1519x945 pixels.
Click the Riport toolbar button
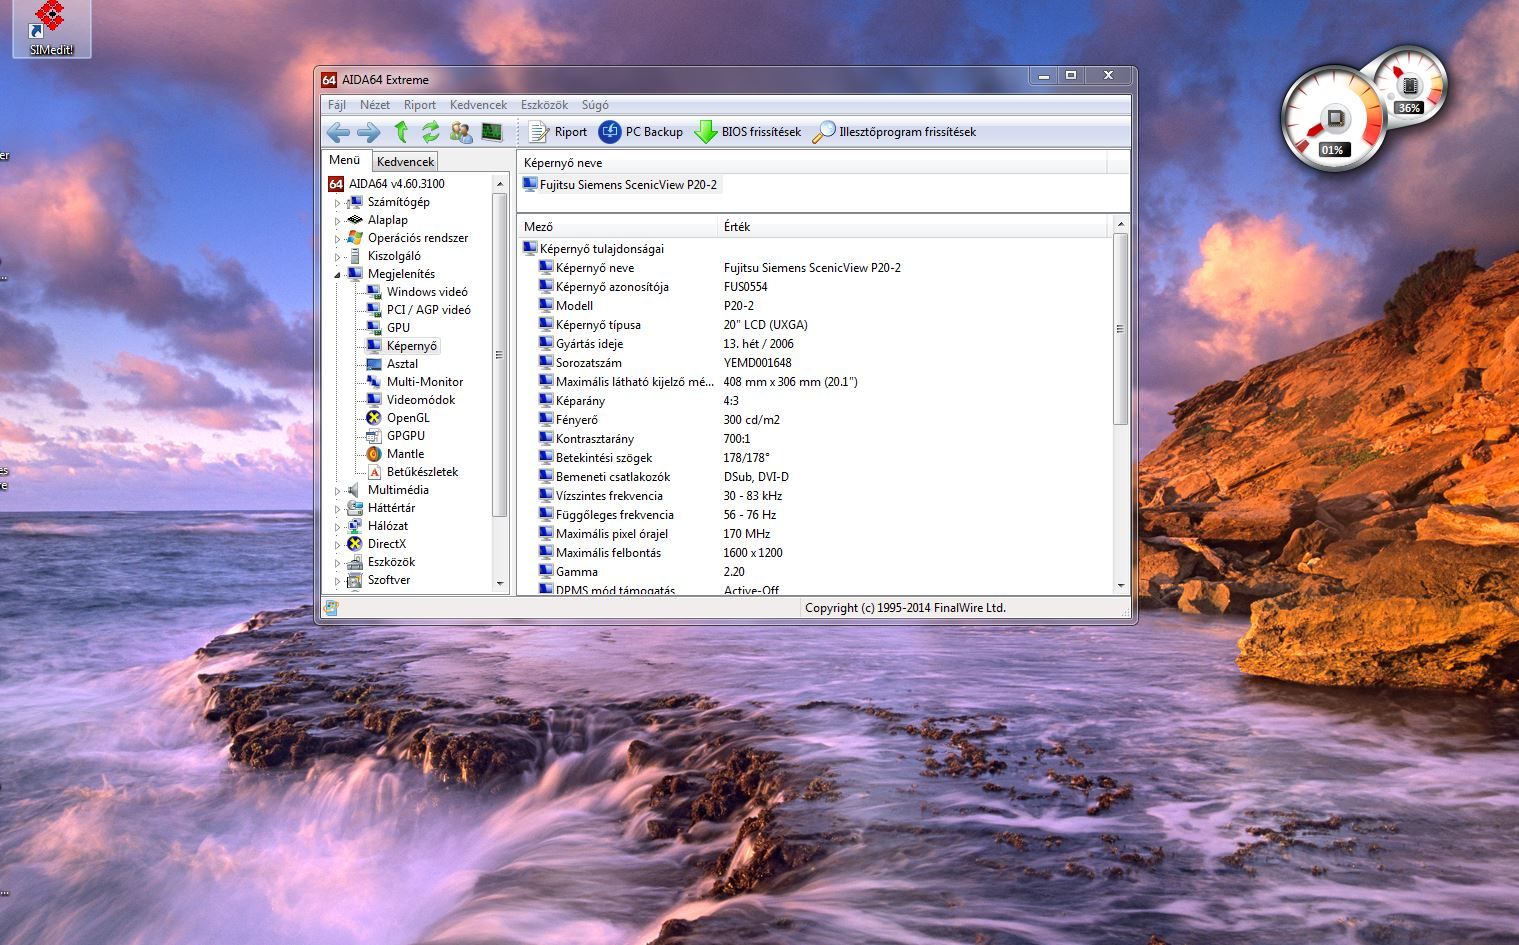[558, 132]
